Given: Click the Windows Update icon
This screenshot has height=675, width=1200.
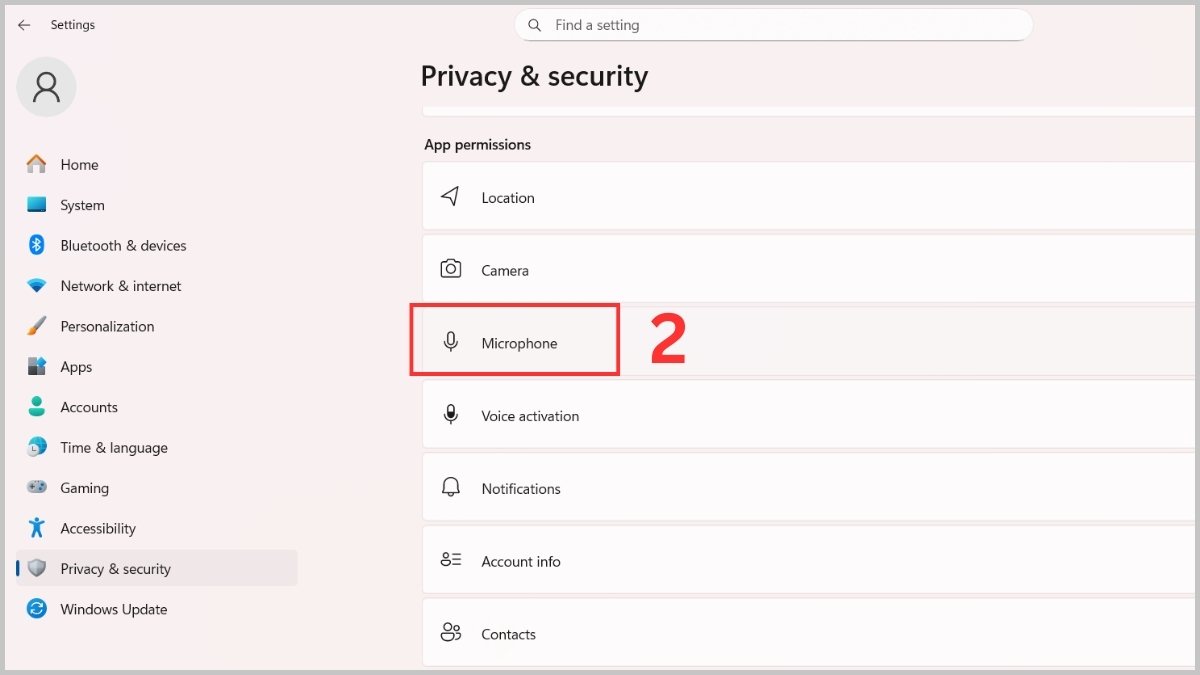Looking at the screenshot, I should tap(37, 609).
